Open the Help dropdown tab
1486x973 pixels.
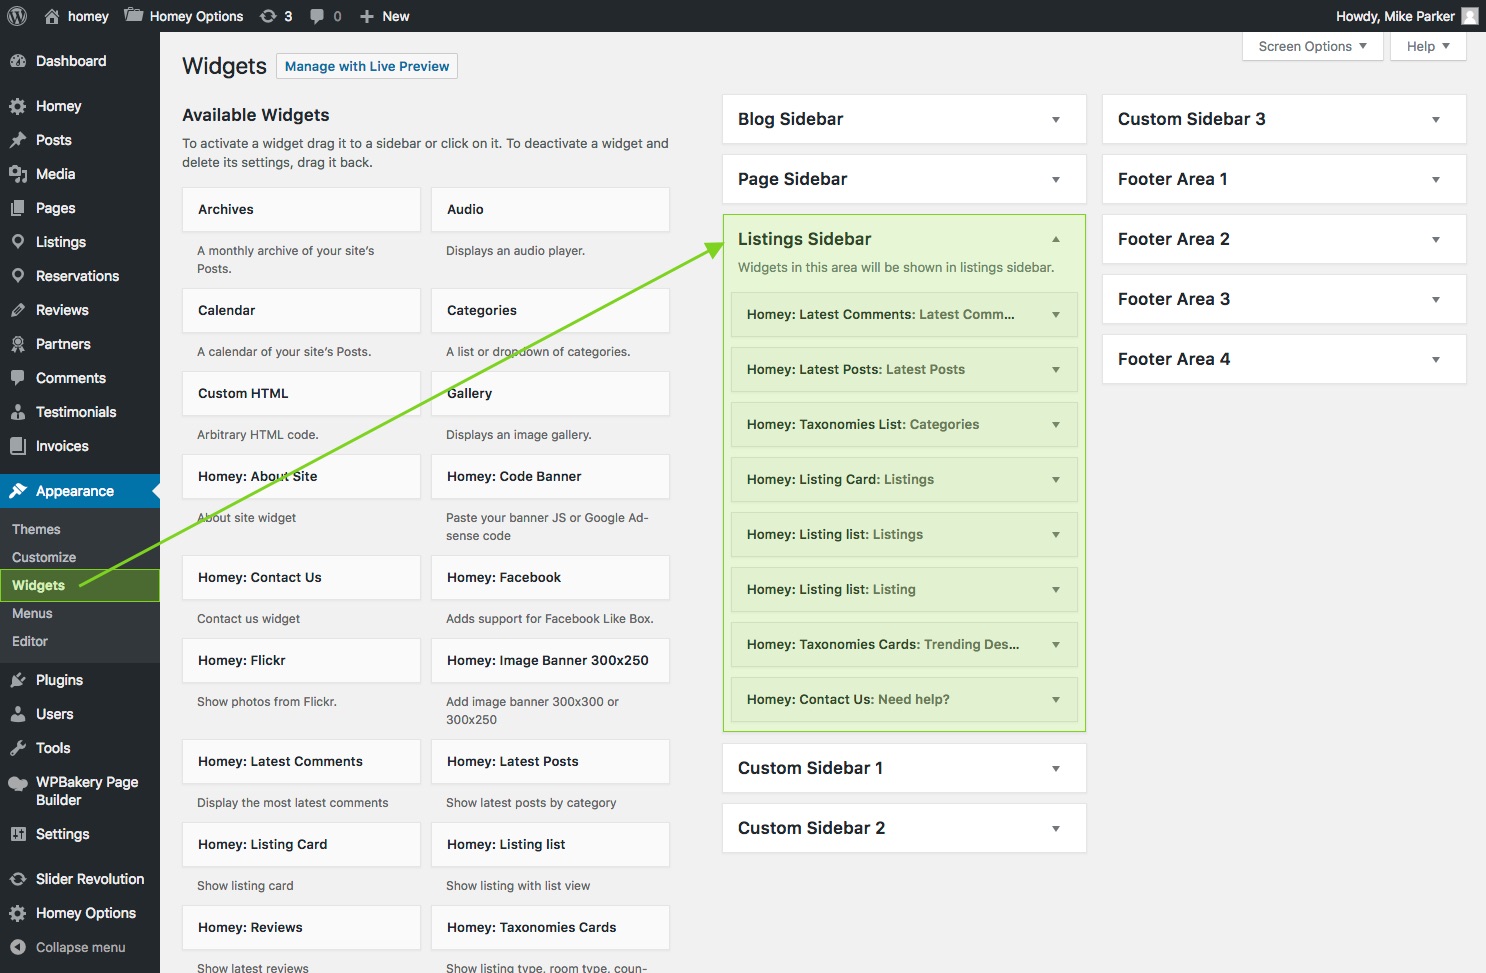pyautogui.click(x=1428, y=46)
